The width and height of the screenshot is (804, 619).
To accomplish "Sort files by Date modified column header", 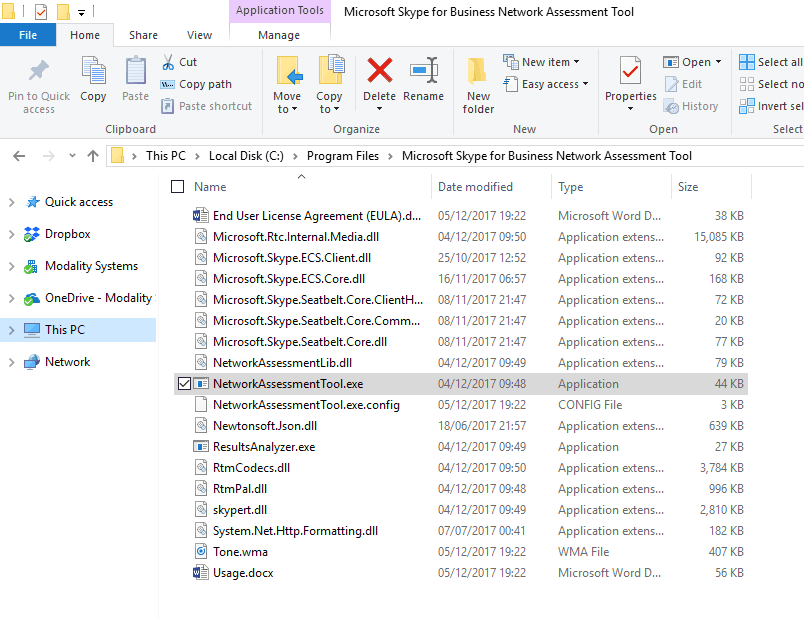I will [x=475, y=187].
